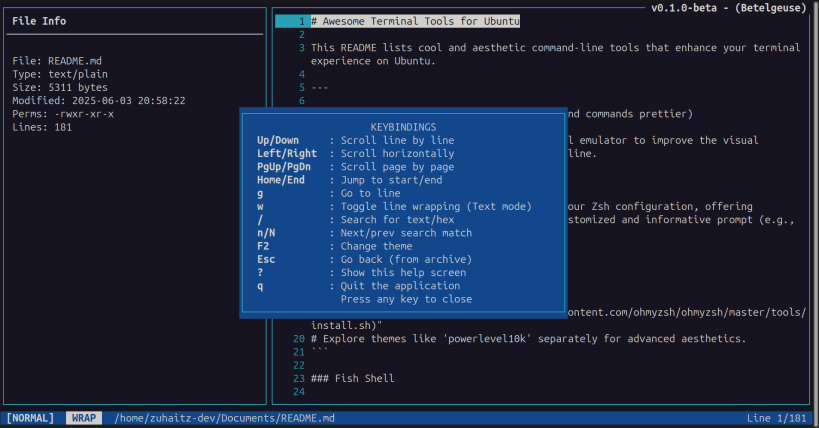
Task: Click the 'PgUp/PgDn' scroll page row
Action: point(355,167)
